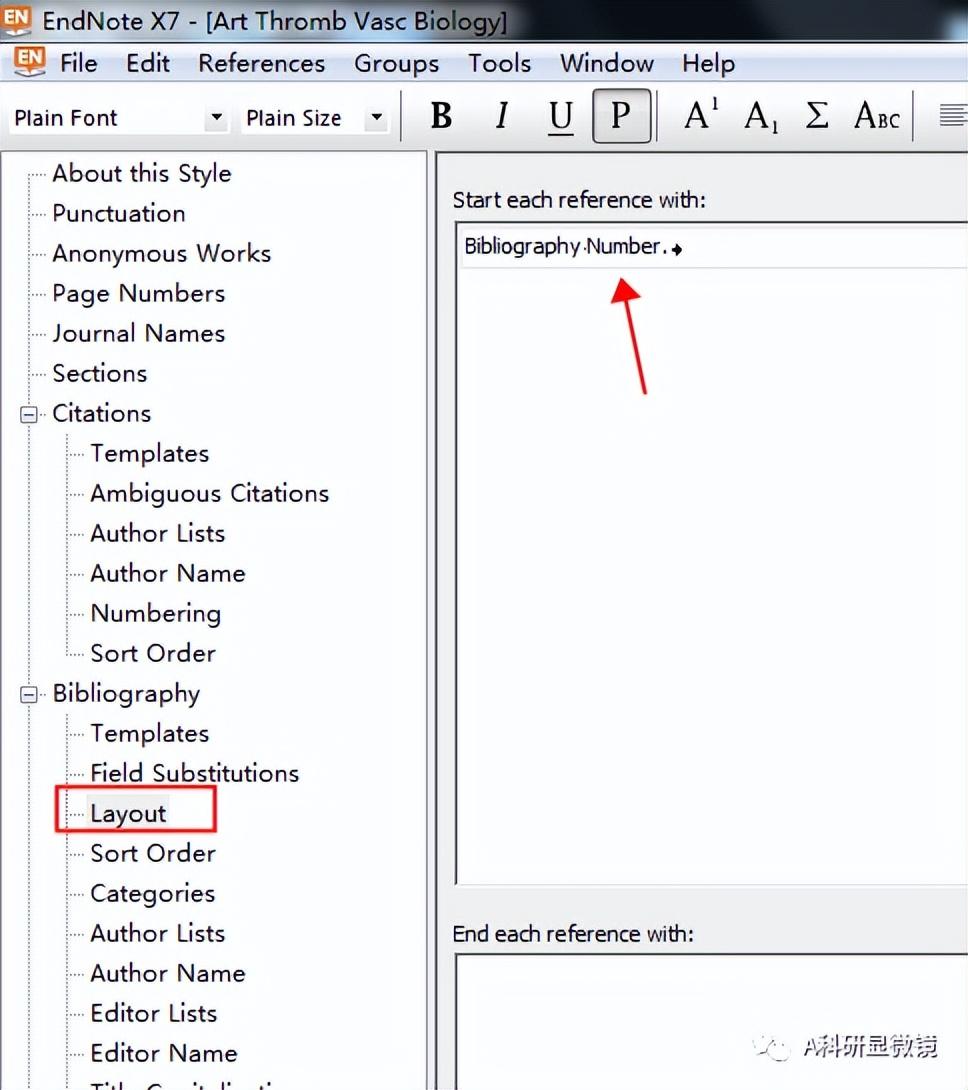Select the Citations node label
This screenshot has height=1090, width=968.
point(102,414)
